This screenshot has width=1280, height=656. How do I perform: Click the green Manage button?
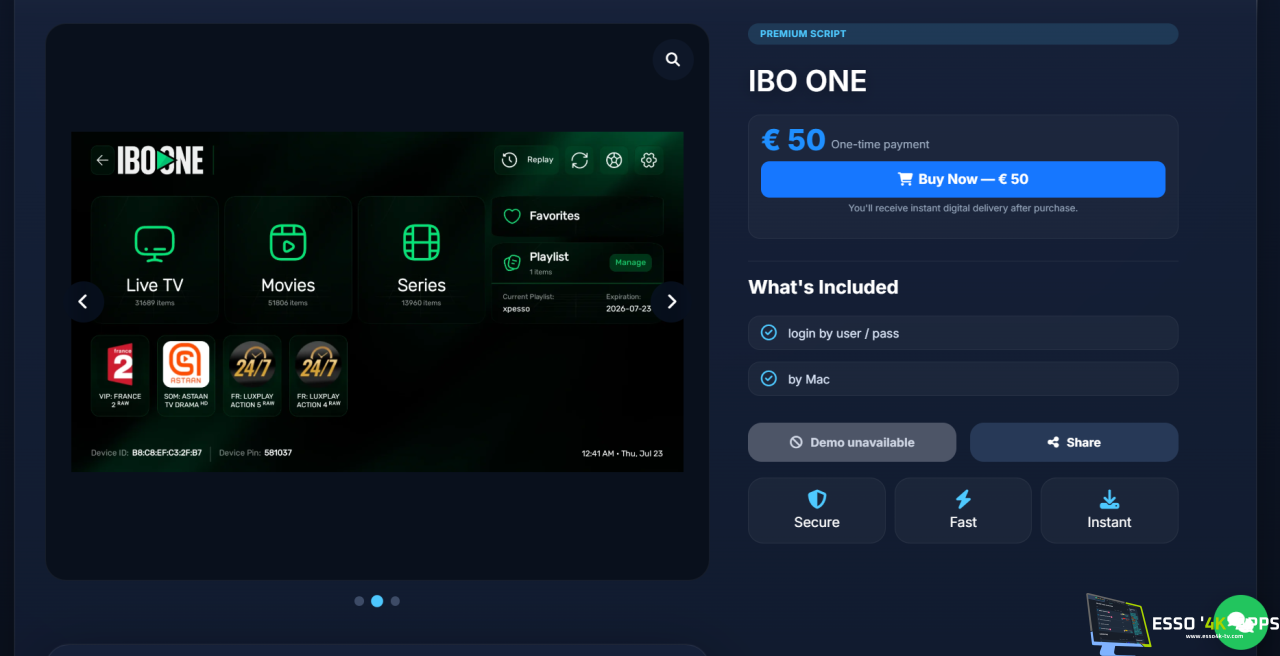click(x=630, y=263)
